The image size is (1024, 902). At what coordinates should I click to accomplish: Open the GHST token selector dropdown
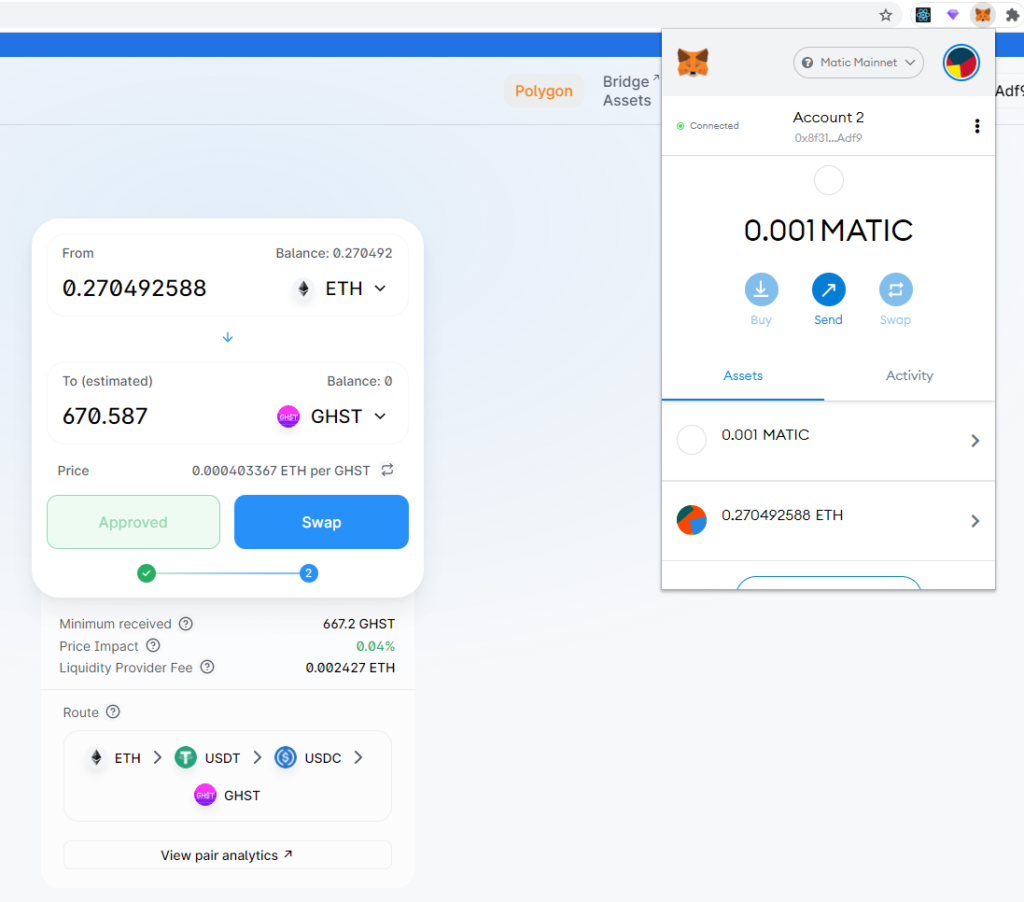[x=332, y=417]
